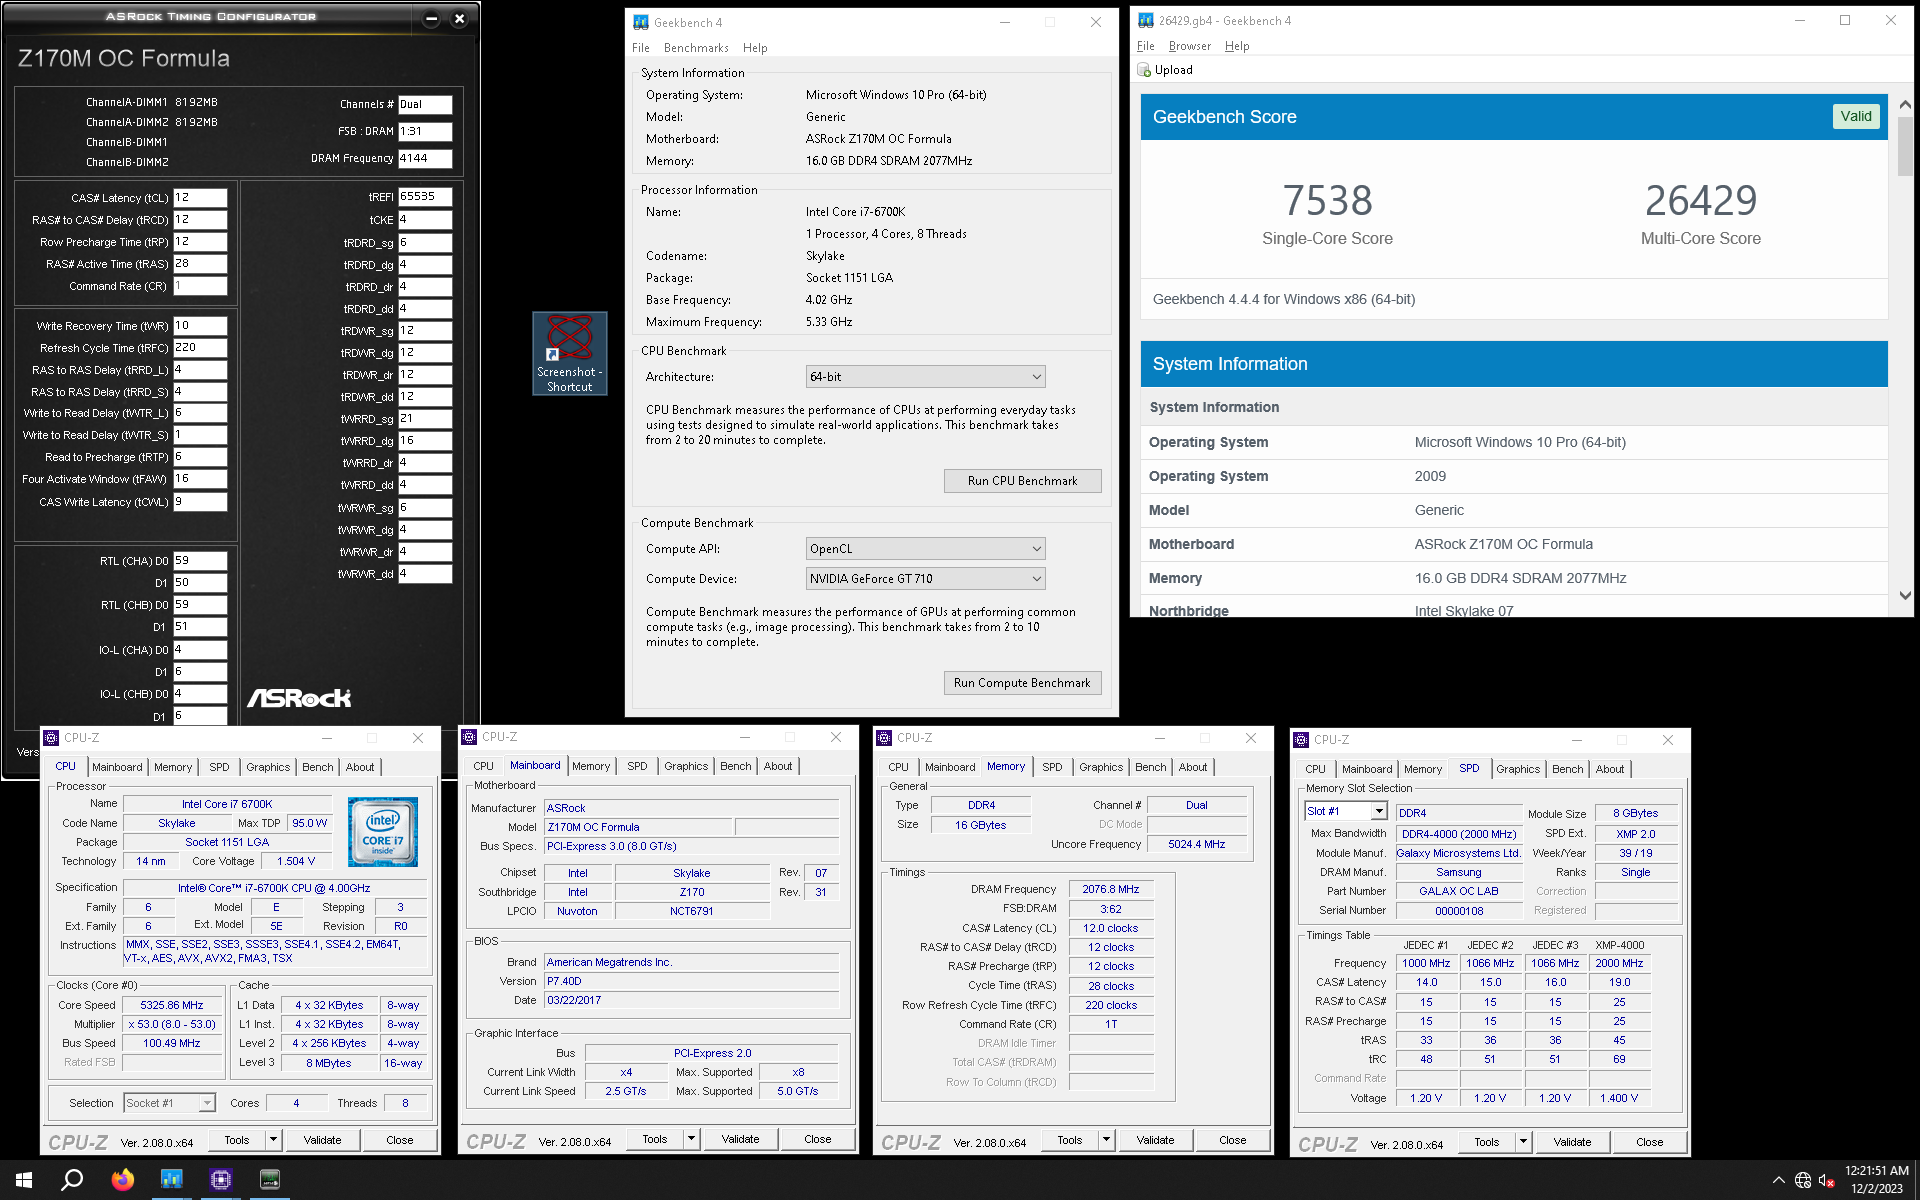Open the Screenshot Shortcut desktop icon
Viewport: 1920px width, 1200px height.
click(569, 353)
